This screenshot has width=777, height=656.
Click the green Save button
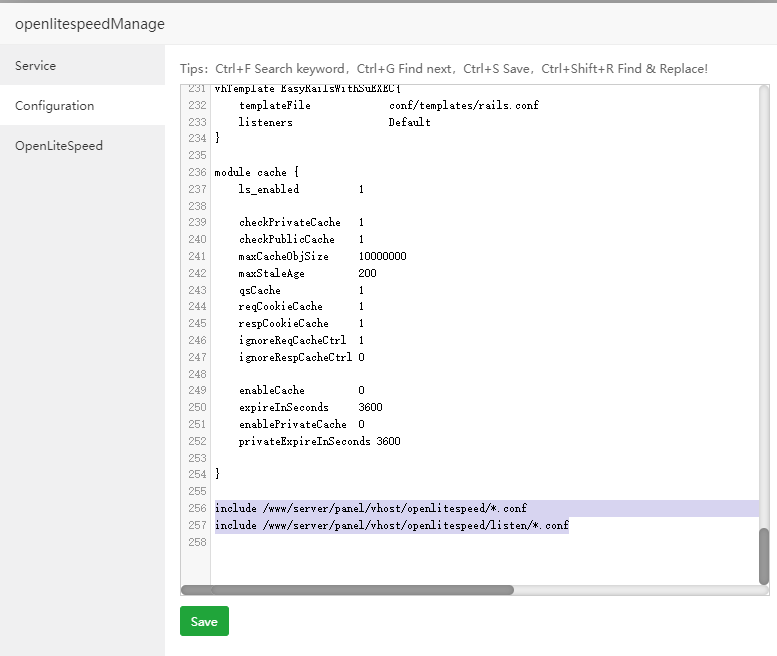pyautogui.click(x=204, y=621)
